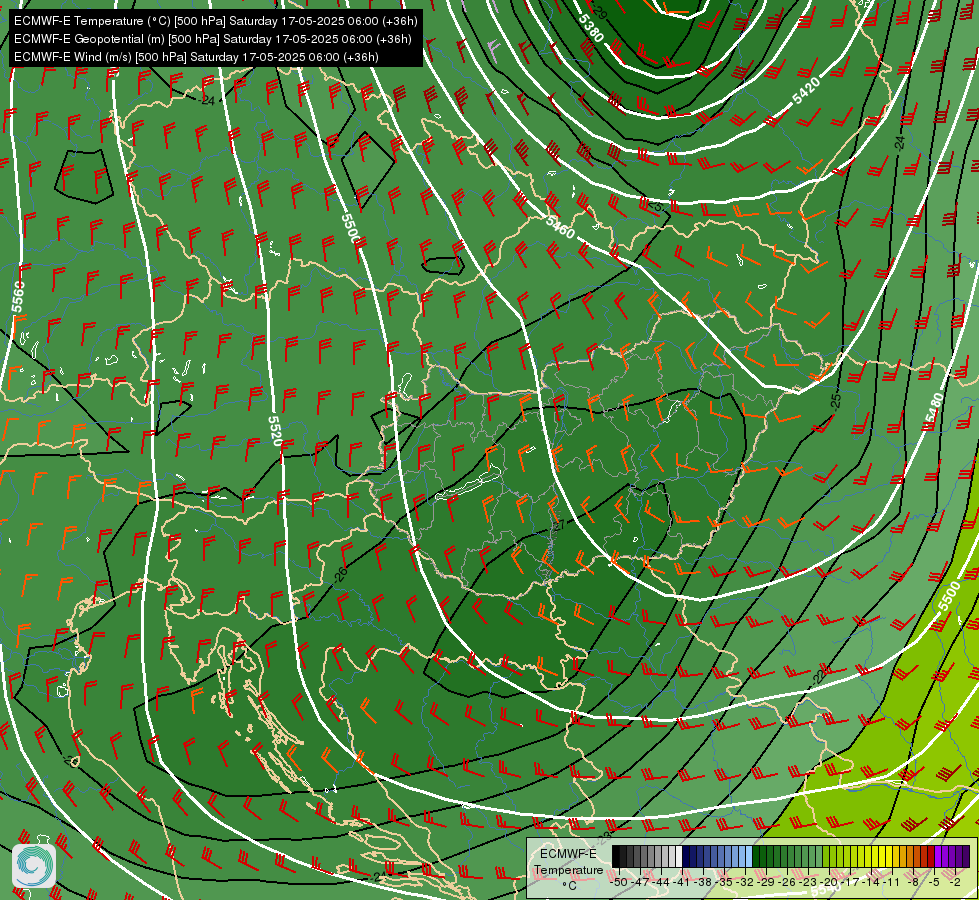Click the -8 tick label in the legend
Screen dimensions: 979x900
pyautogui.click(x=913, y=882)
